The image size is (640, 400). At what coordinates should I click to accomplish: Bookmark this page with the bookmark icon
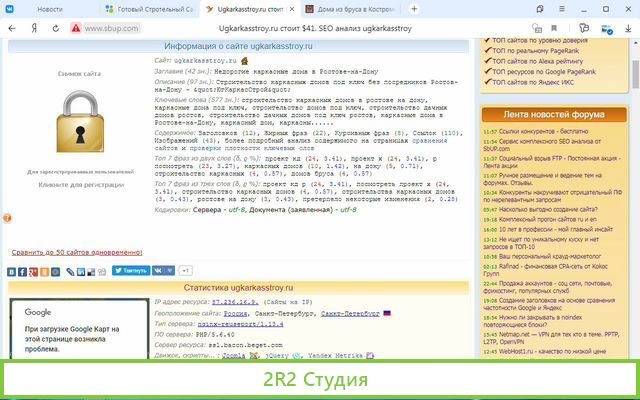click(554, 28)
